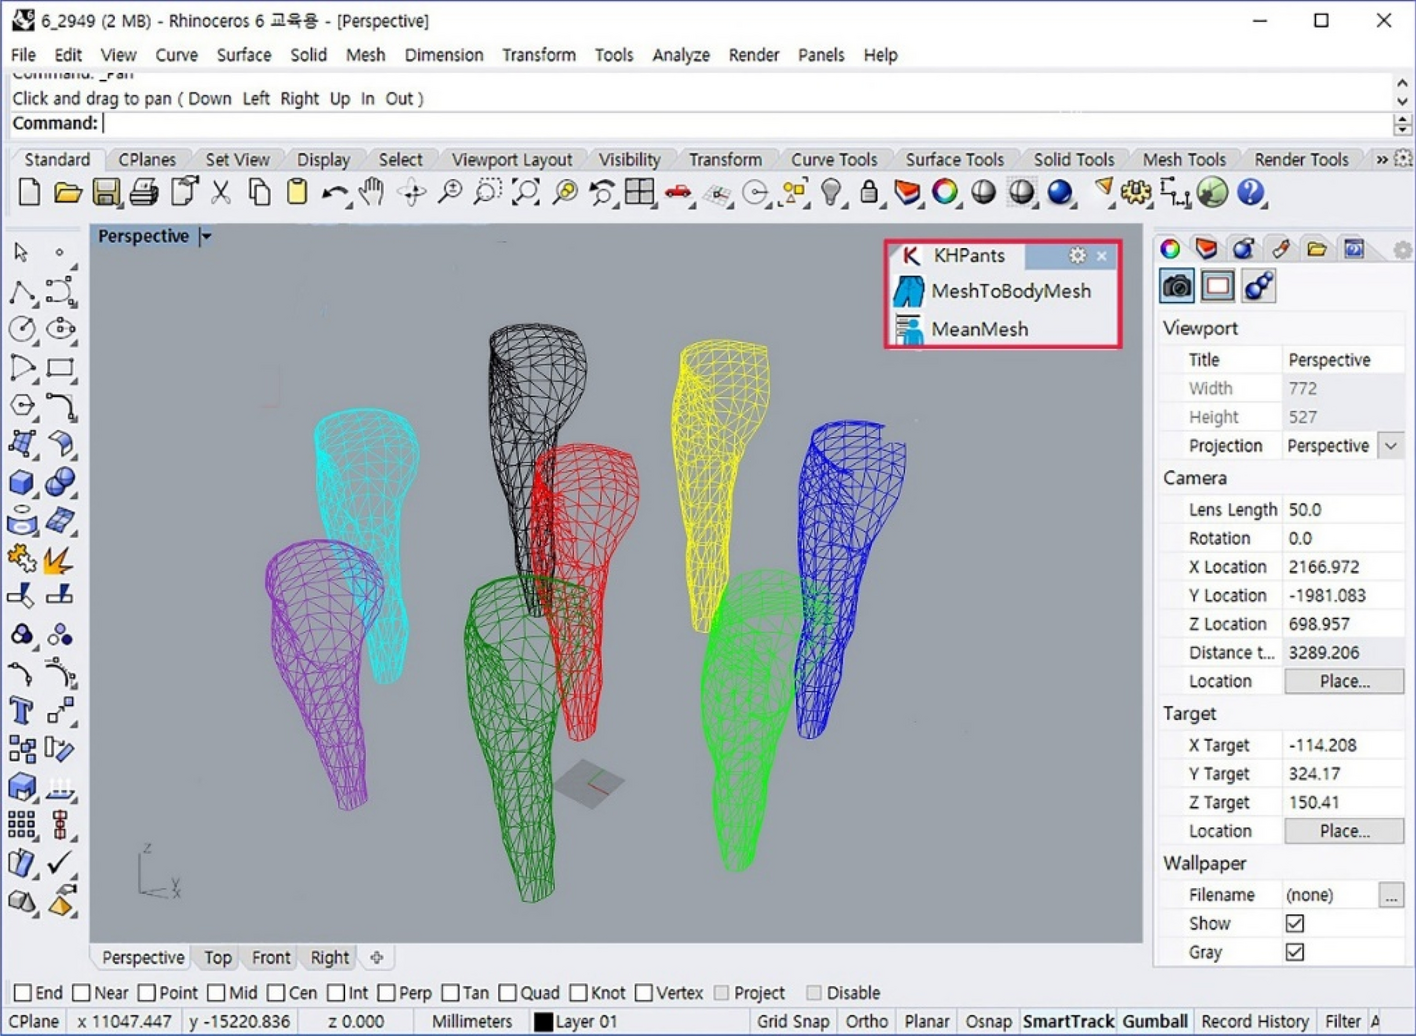The height and width of the screenshot is (1036, 1416).
Task: Toggle Grid Snap in status bar
Action: click(x=793, y=1022)
